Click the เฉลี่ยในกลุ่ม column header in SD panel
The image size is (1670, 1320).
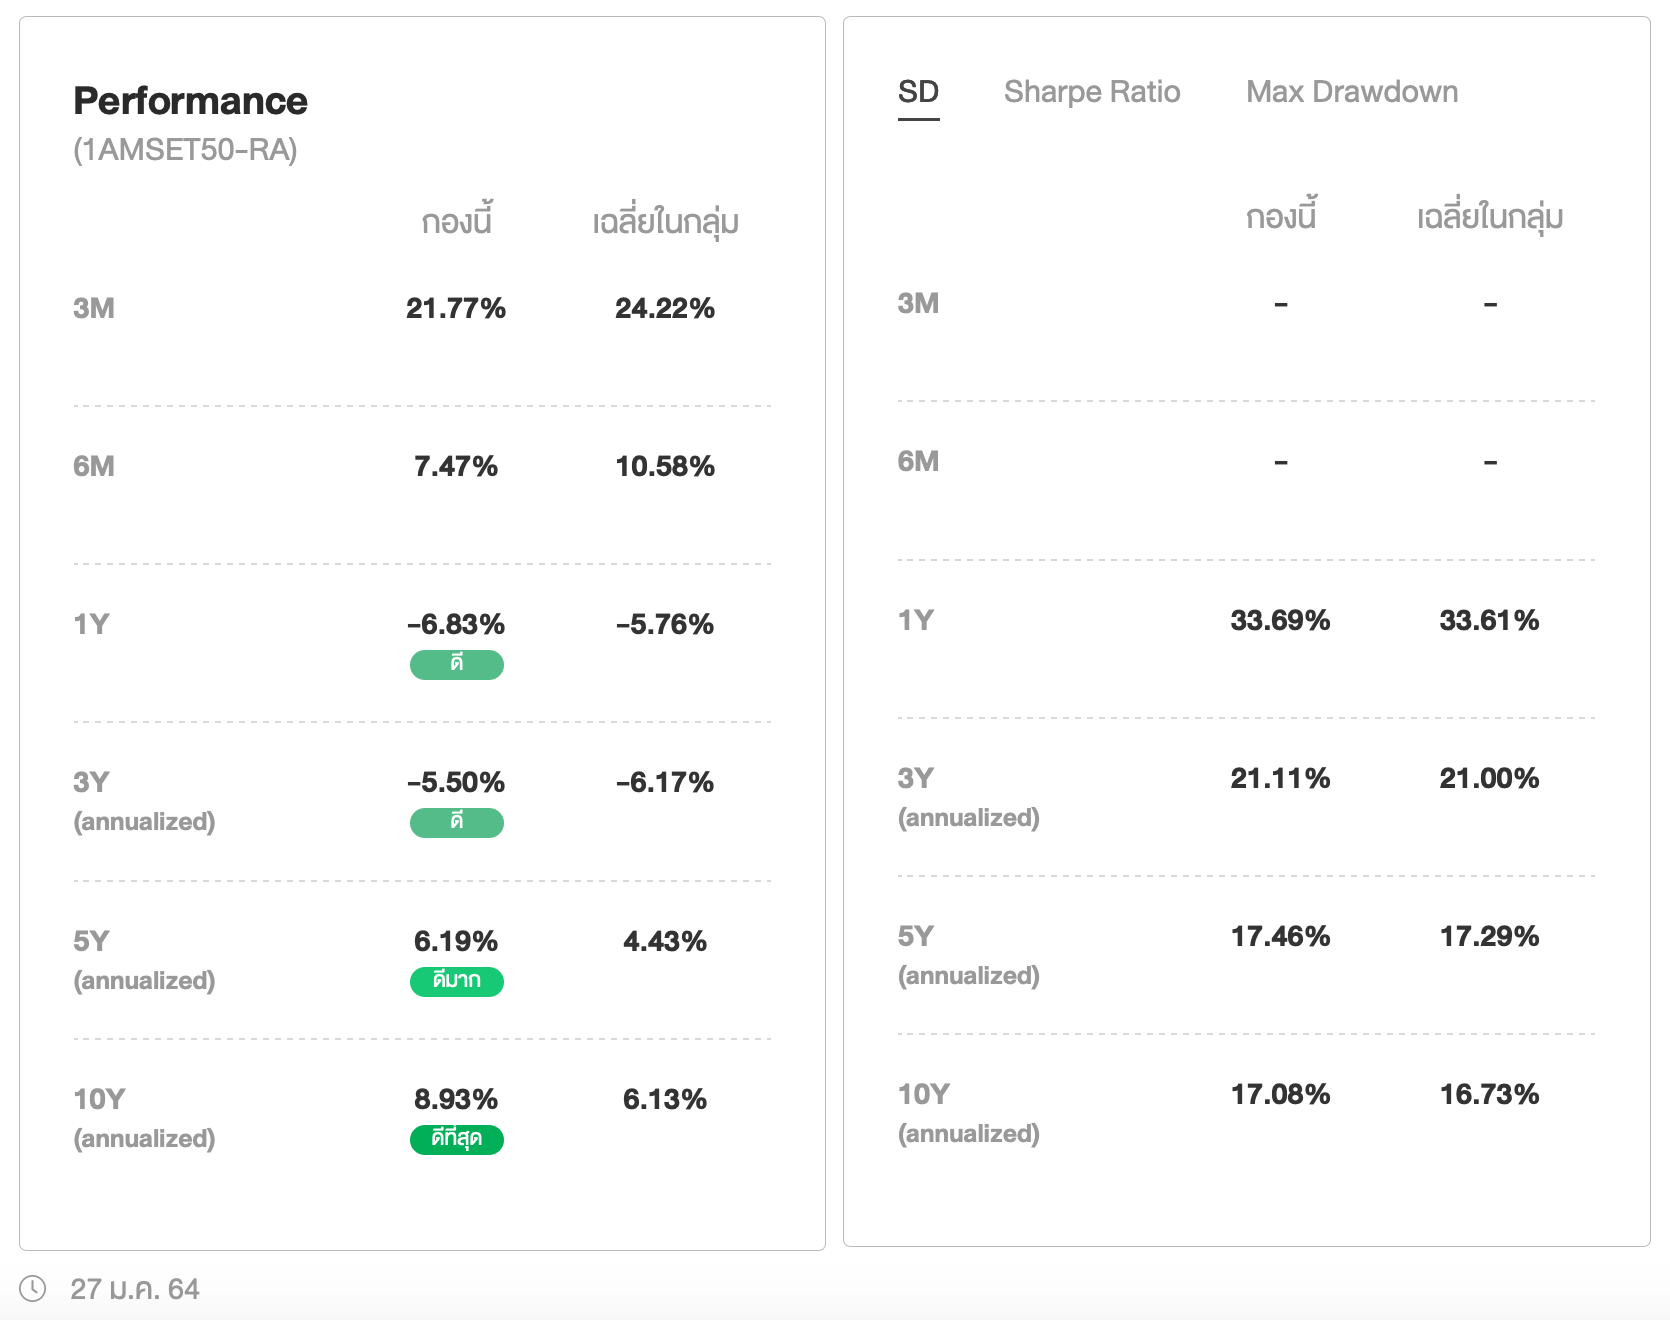click(x=1489, y=217)
